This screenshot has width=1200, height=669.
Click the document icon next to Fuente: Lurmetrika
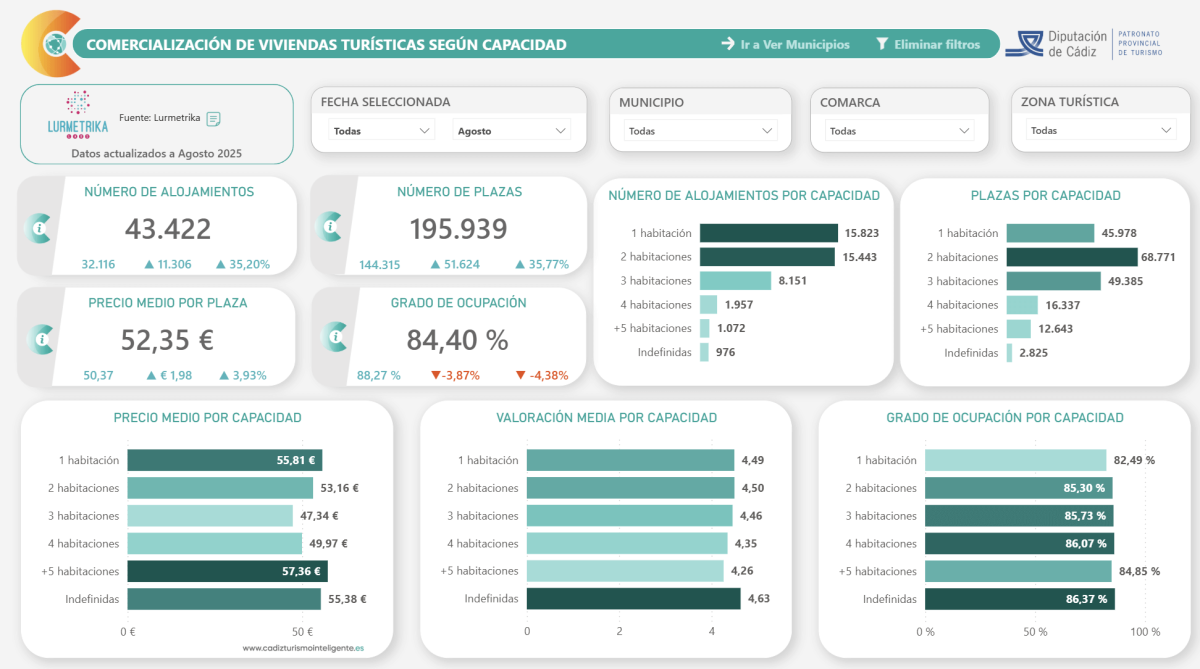click(212, 117)
